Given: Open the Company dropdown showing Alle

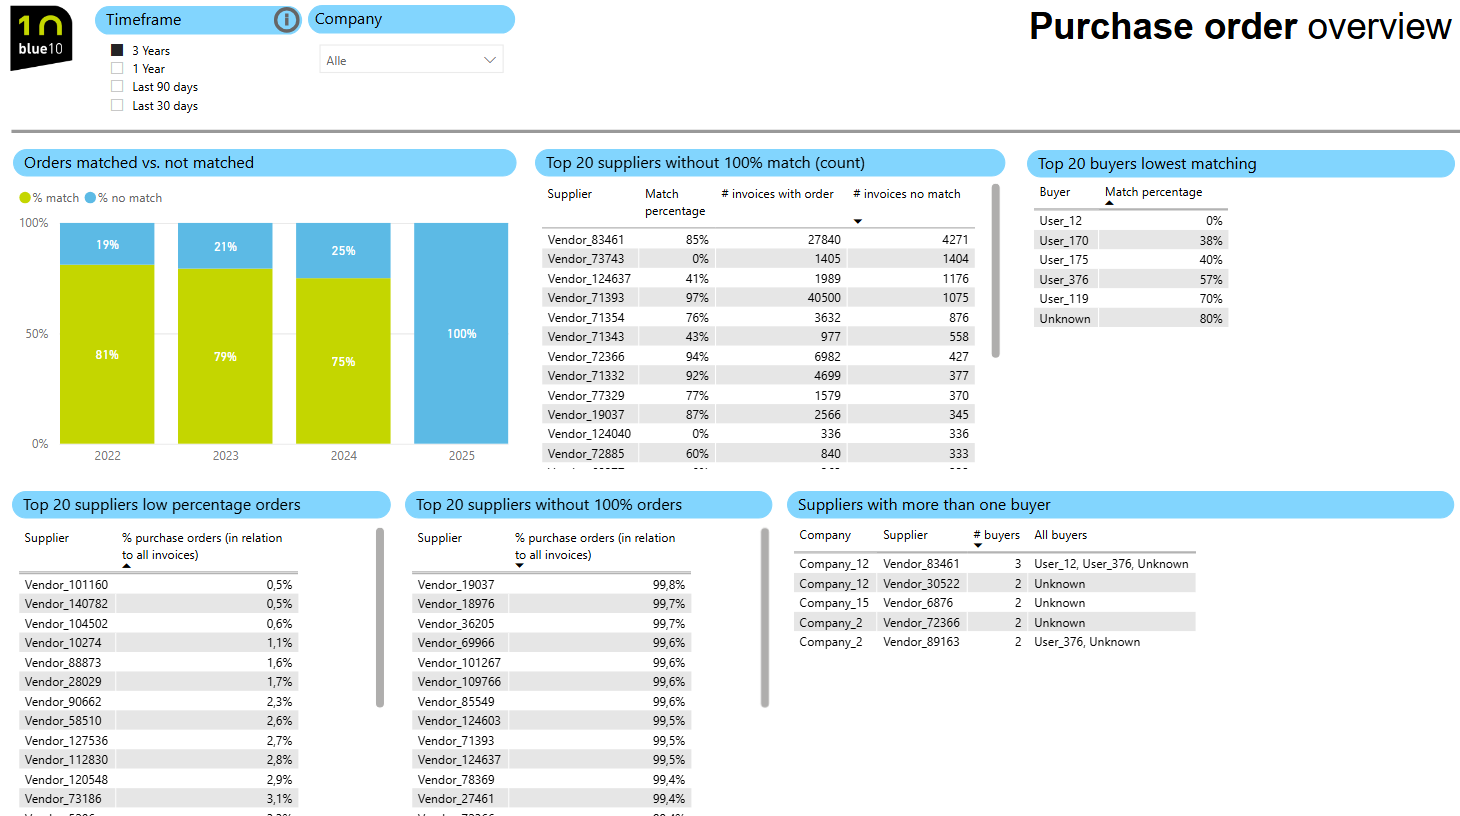Looking at the screenshot, I should (x=411, y=60).
